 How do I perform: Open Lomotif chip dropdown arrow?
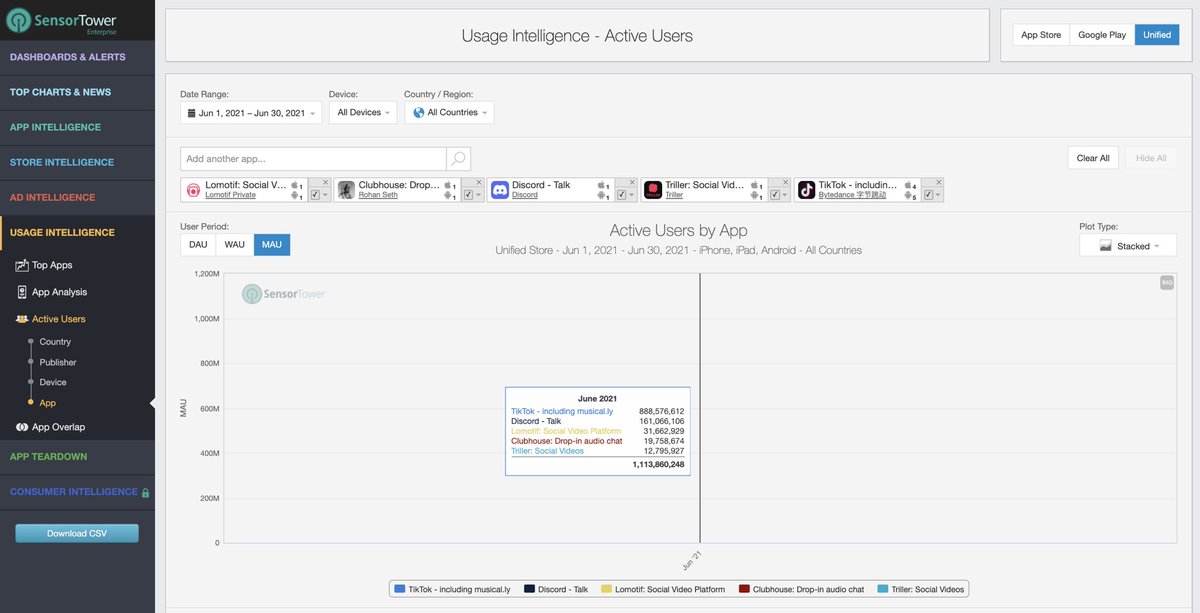[x=325, y=195]
